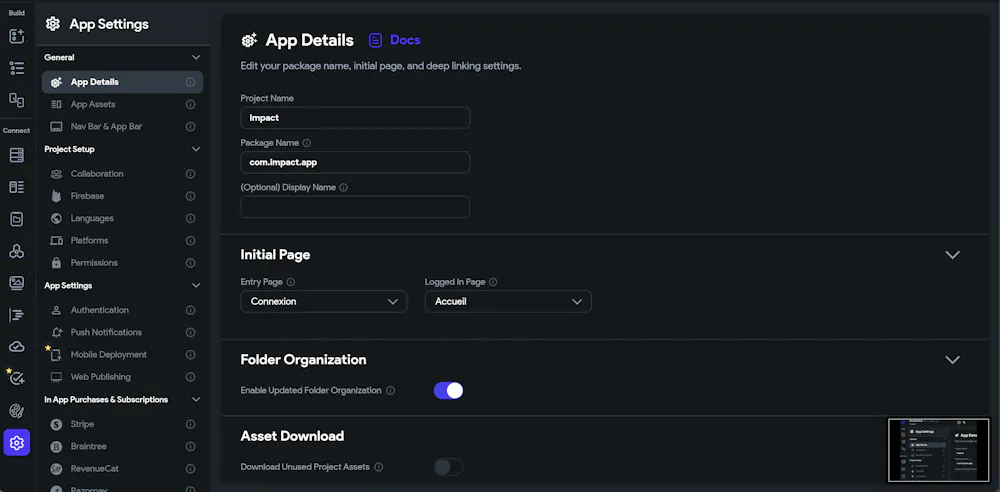Enable Download Unused Project Assets toggle

coord(448,467)
